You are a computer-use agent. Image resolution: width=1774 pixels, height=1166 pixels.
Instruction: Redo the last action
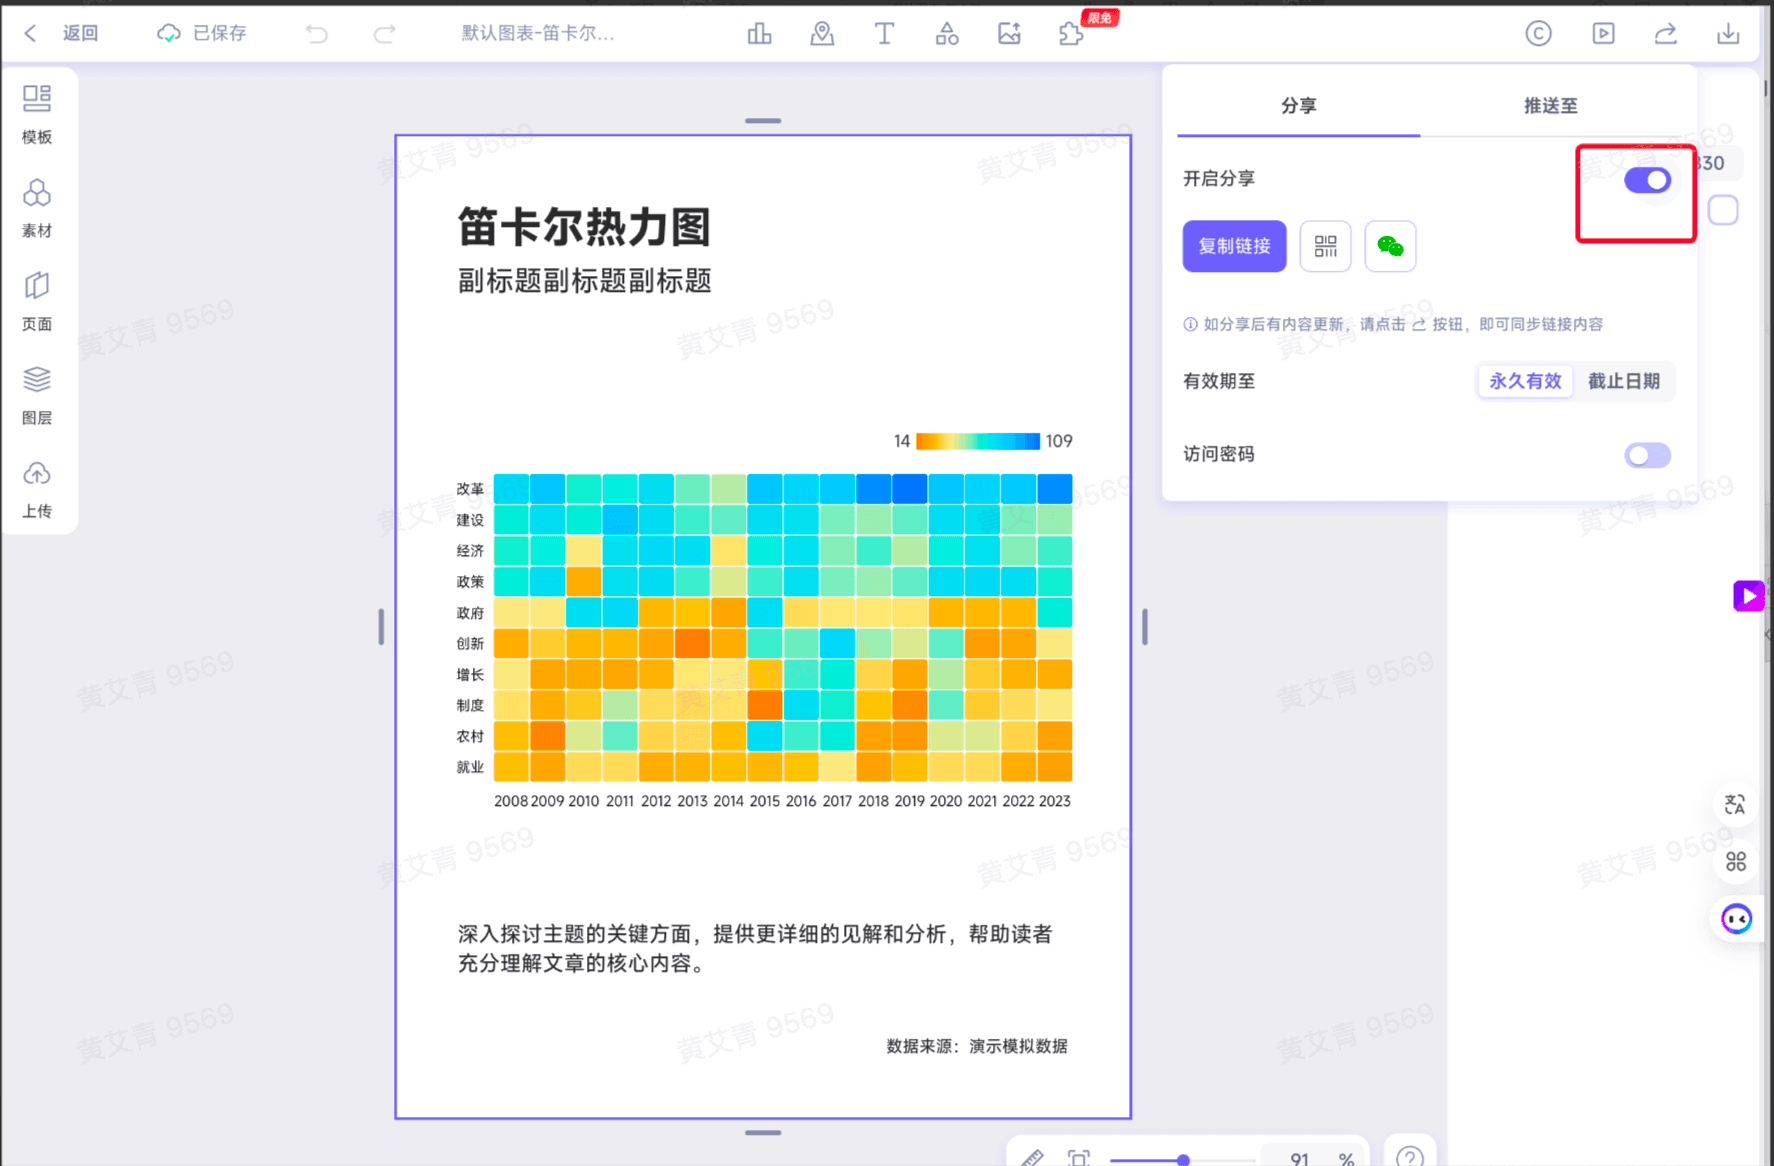tap(384, 34)
